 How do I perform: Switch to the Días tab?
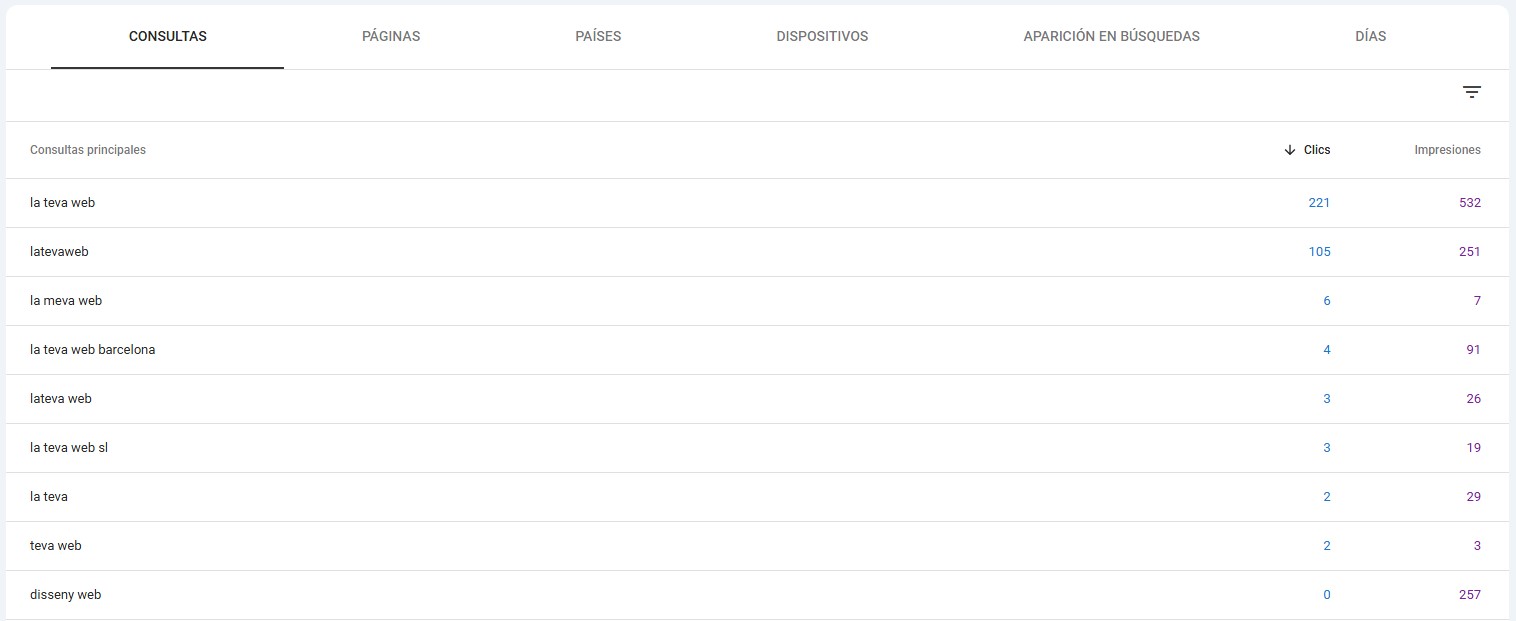1370,36
